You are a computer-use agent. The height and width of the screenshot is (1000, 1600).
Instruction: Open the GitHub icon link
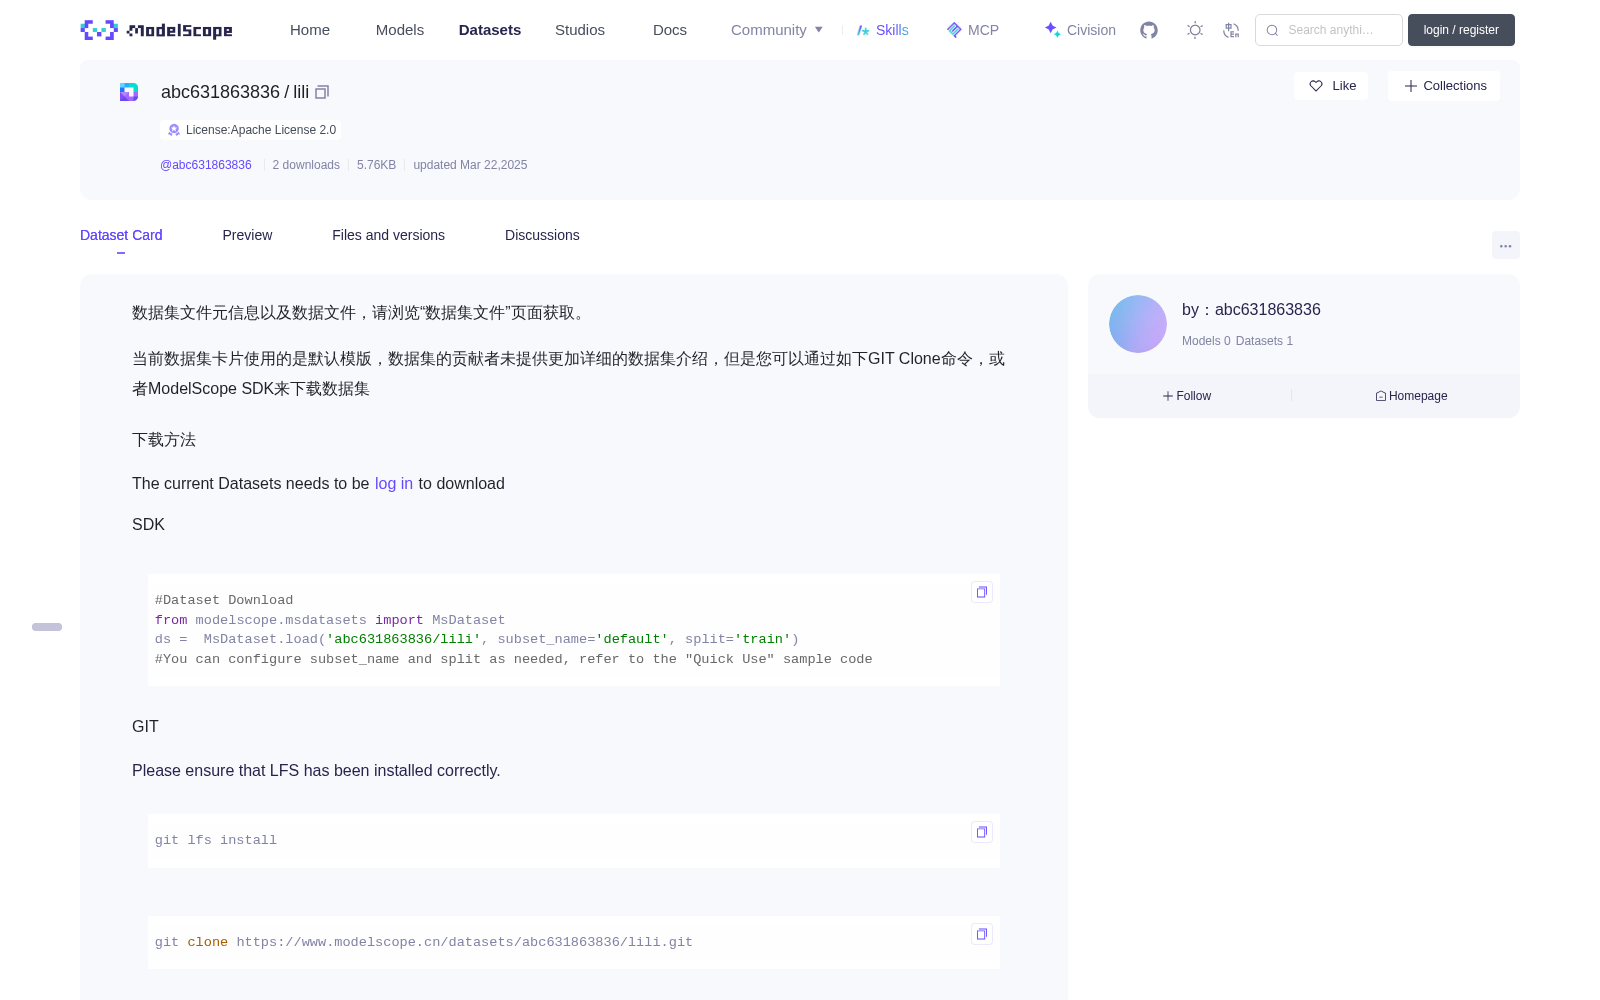pos(1149,30)
